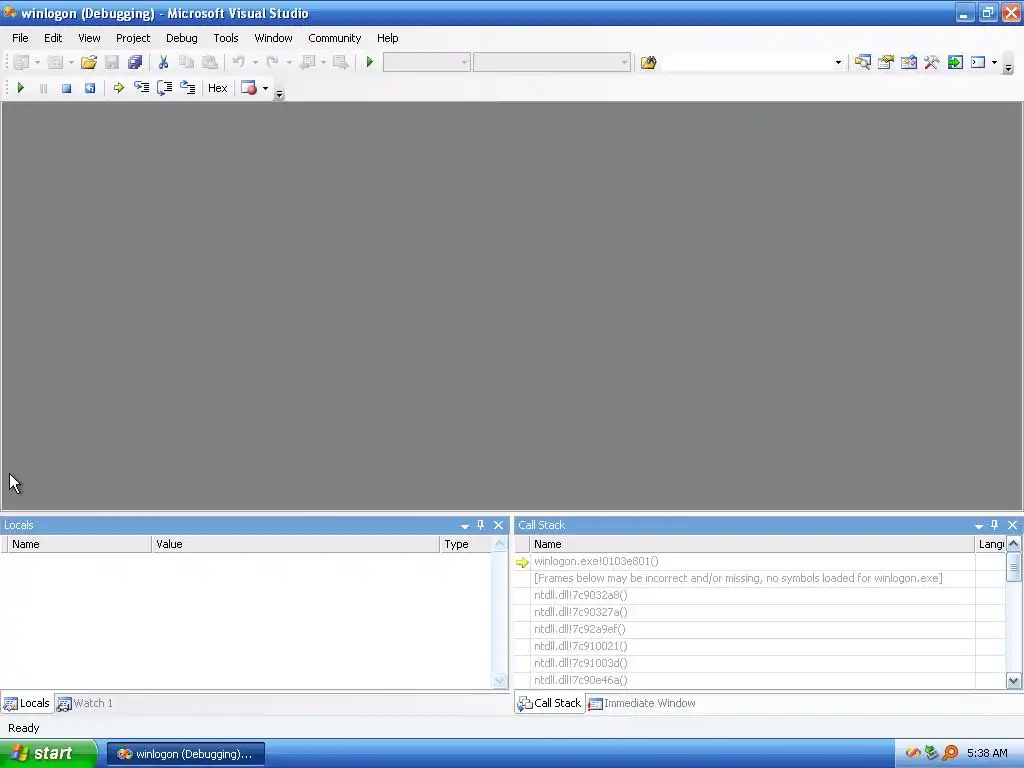Click the green Start Debugging arrow in the top toolbar

(x=370, y=63)
